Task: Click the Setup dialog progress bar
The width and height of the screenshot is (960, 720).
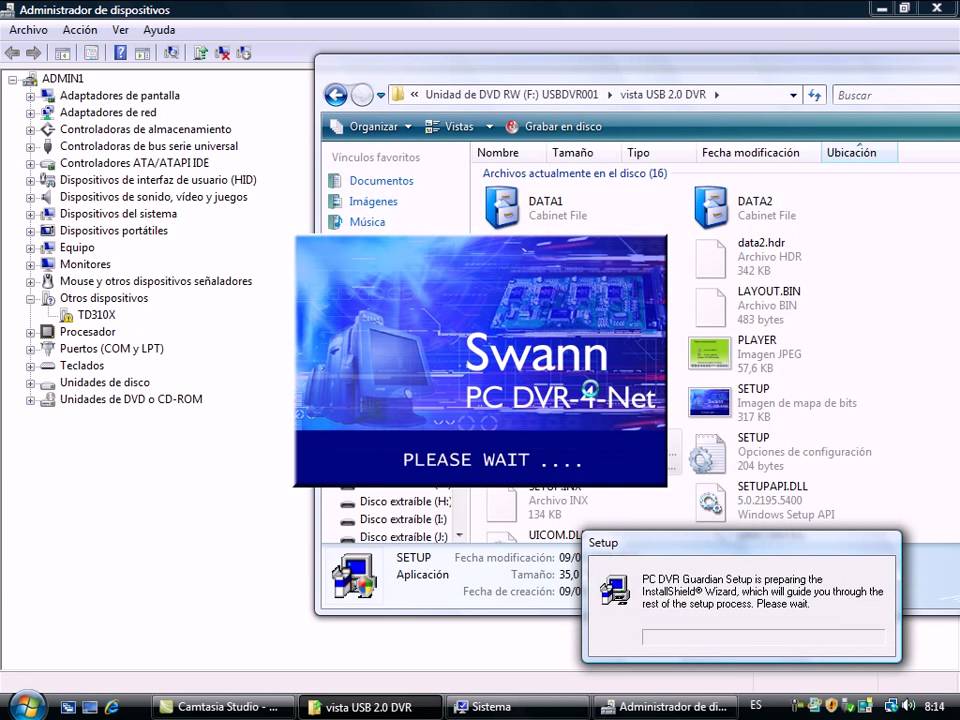Action: click(763, 637)
